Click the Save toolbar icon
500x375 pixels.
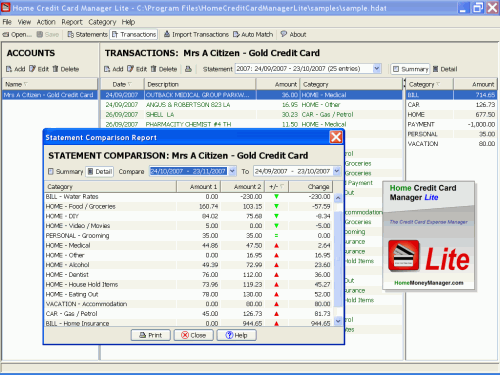coord(48,34)
